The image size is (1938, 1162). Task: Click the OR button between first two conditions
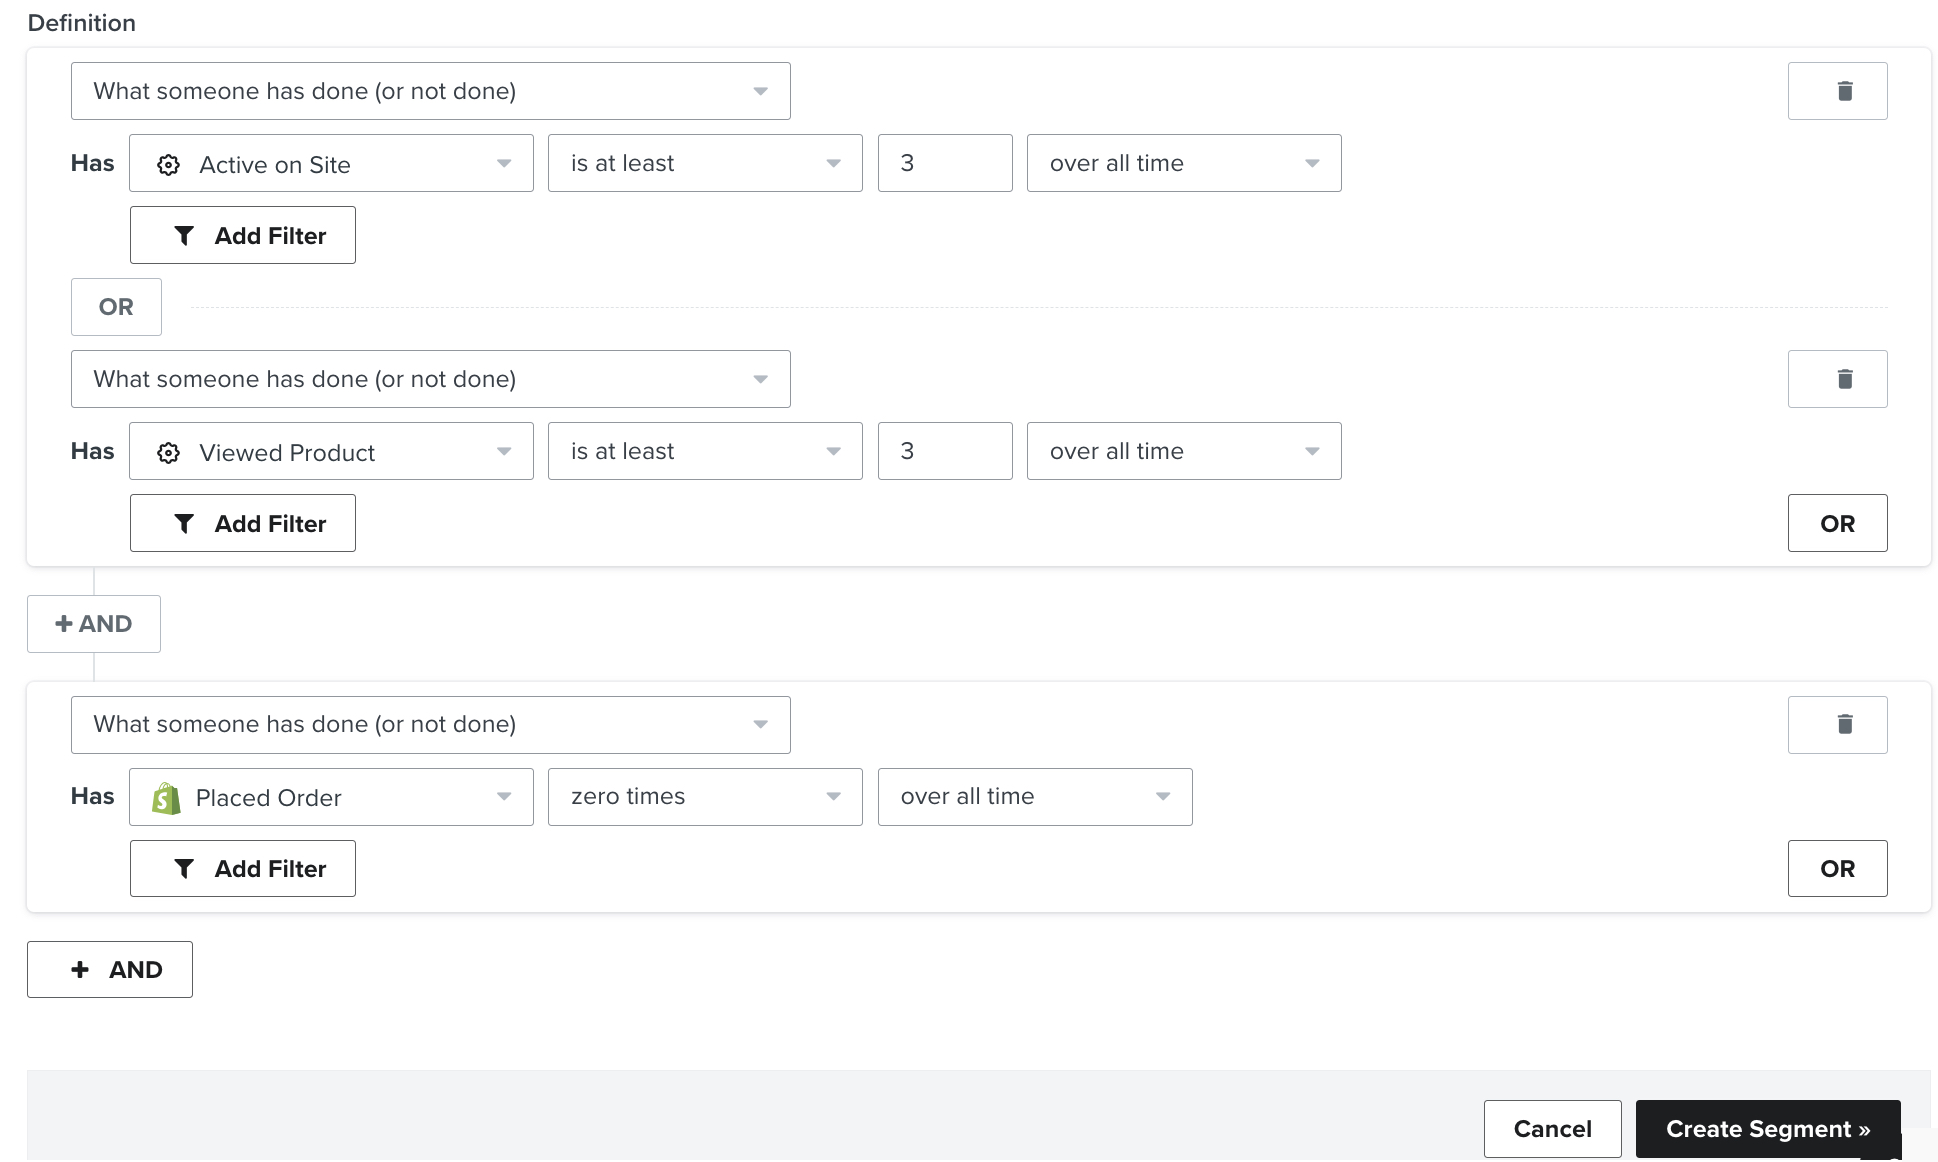(x=116, y=306)
